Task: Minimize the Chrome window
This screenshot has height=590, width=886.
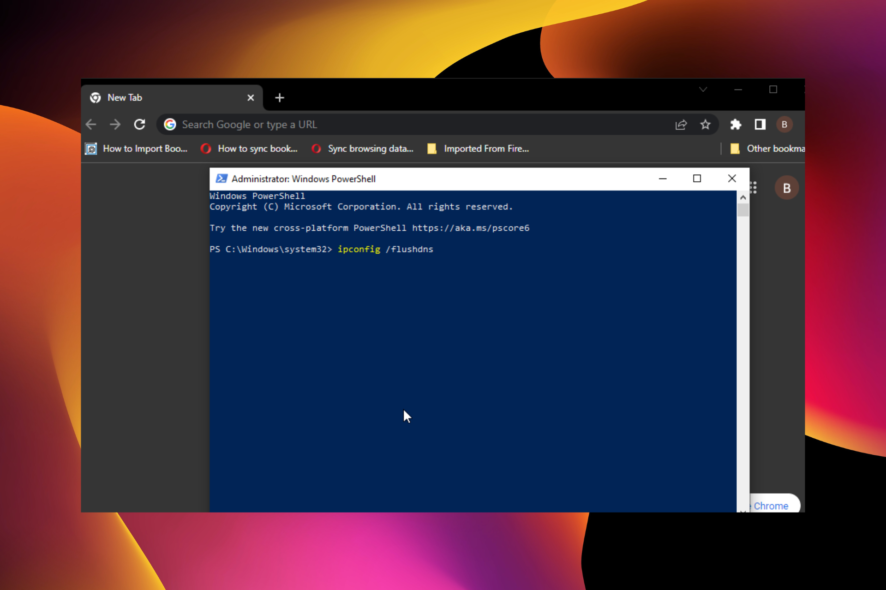Action: [738, 89]
